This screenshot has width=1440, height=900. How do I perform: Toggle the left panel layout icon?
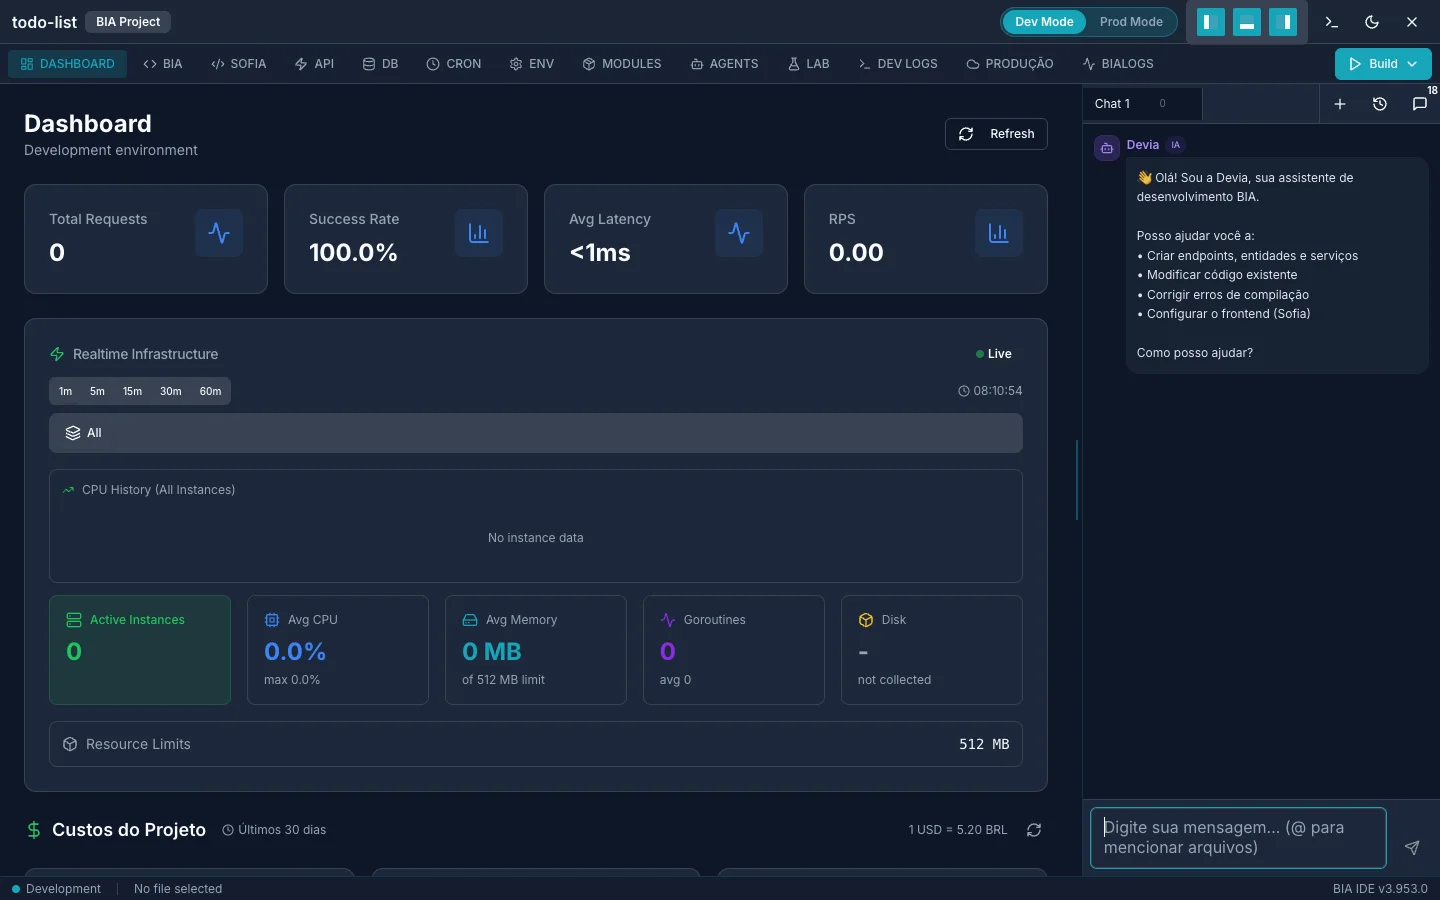point(1210,22)
